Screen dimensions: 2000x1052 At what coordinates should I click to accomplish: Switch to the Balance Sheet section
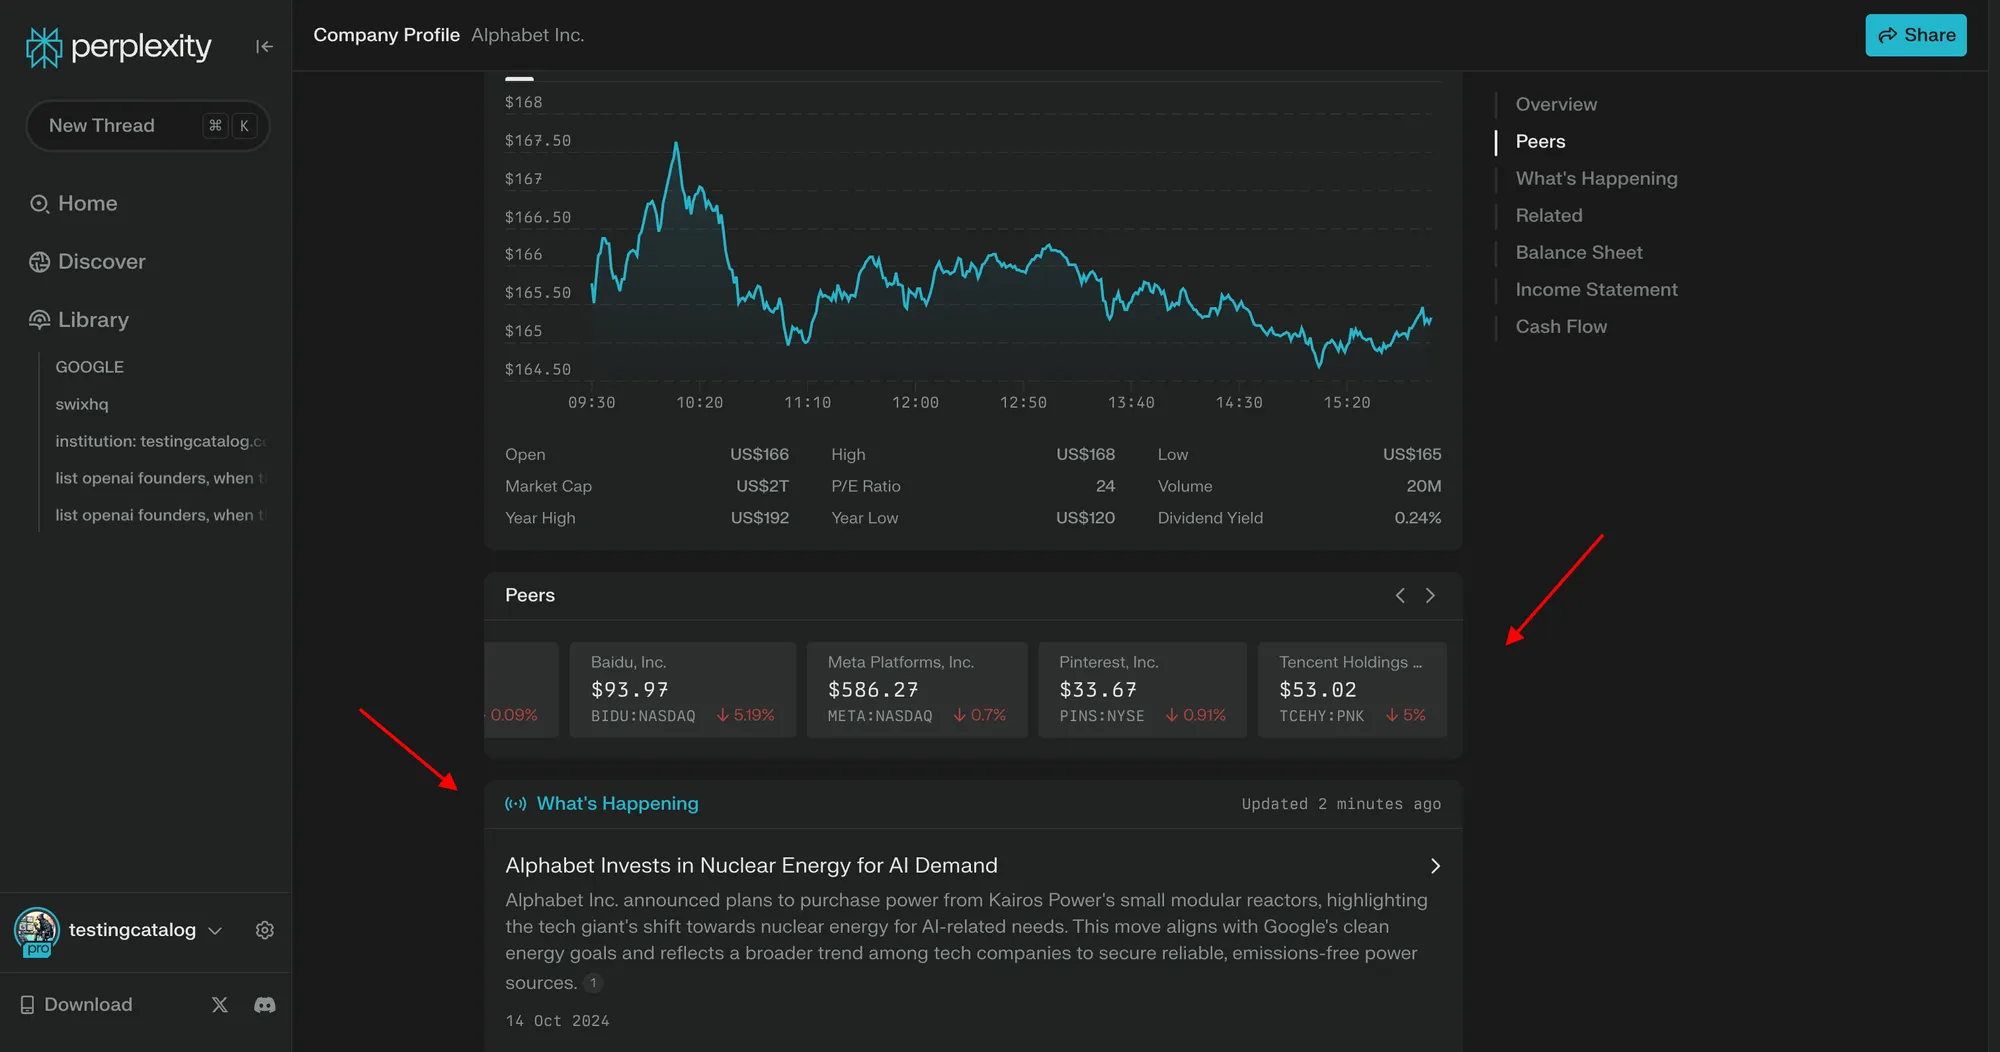click(x=1578, y=252)
